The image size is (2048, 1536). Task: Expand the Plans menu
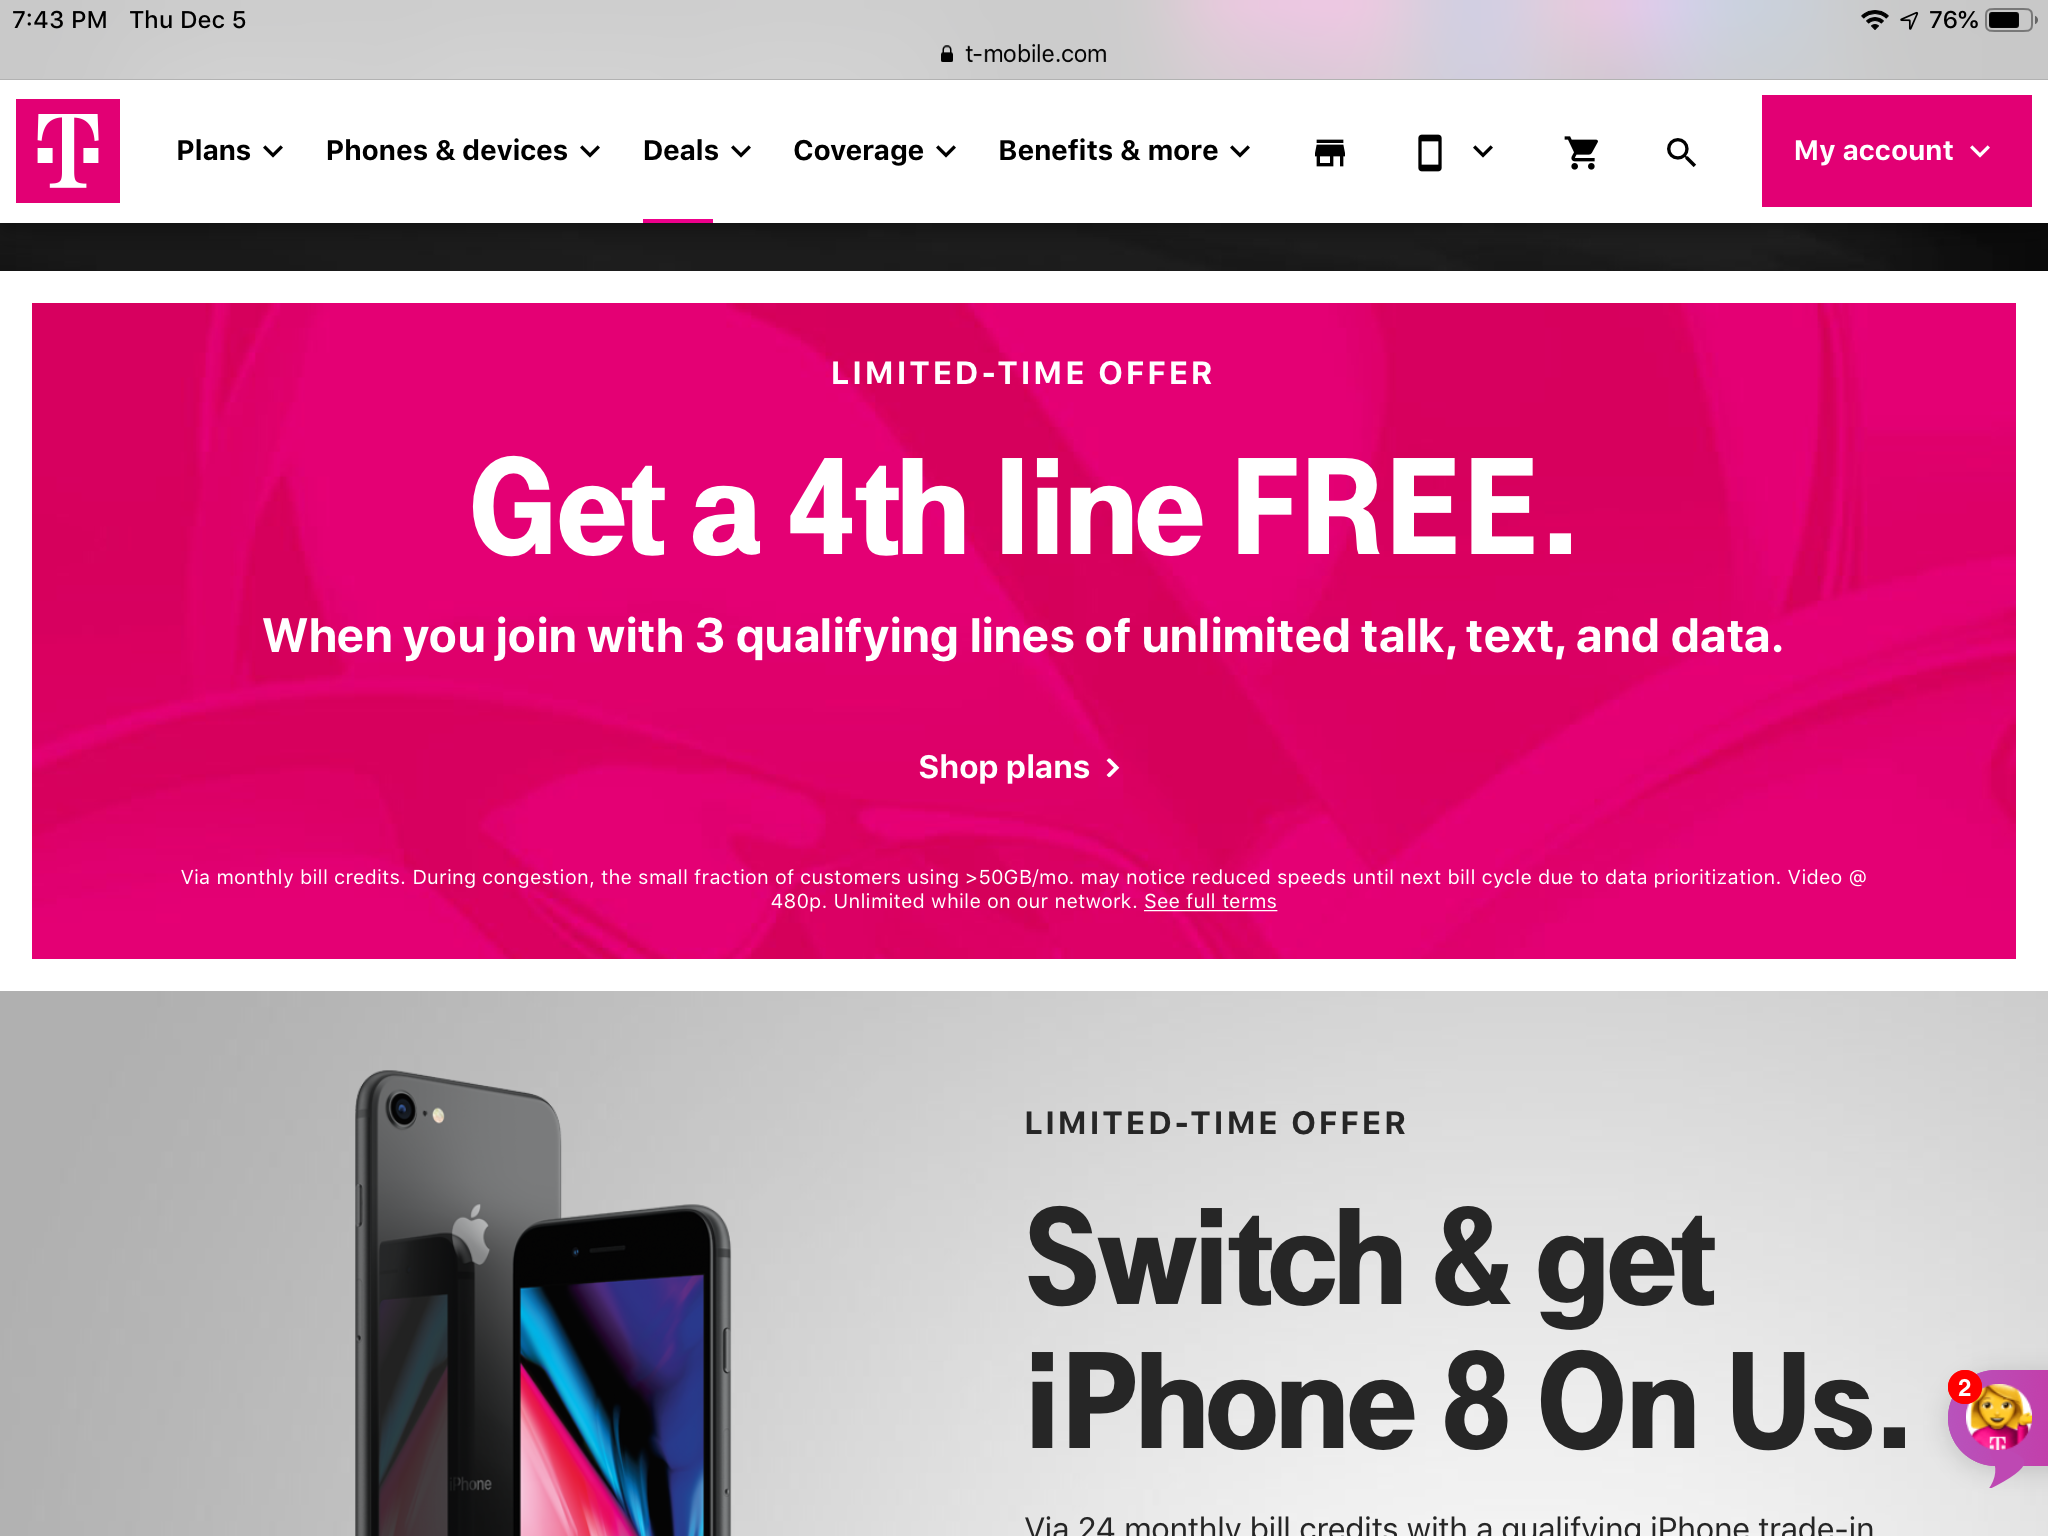coord(230,151)
